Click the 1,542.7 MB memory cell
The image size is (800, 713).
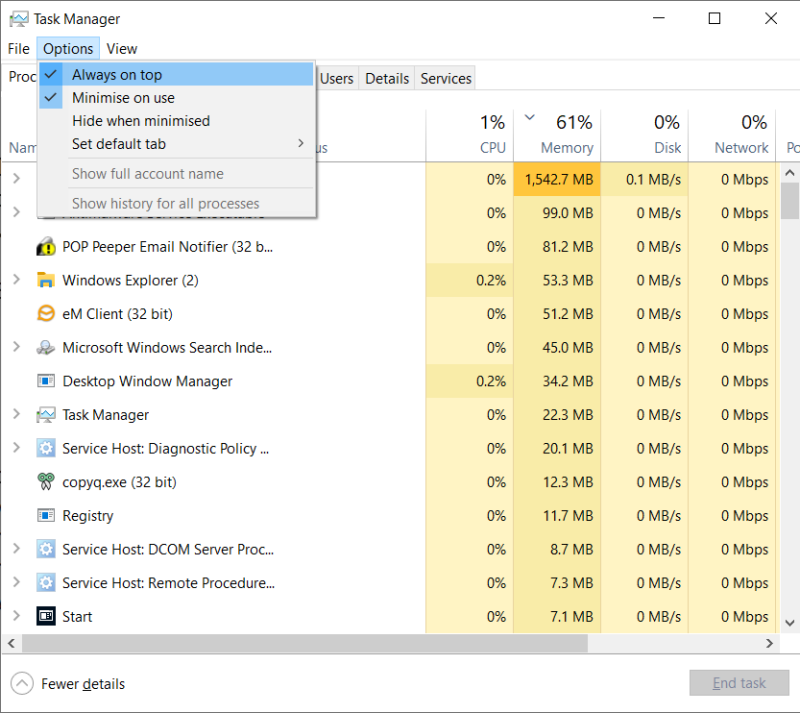tap(557, 179)
